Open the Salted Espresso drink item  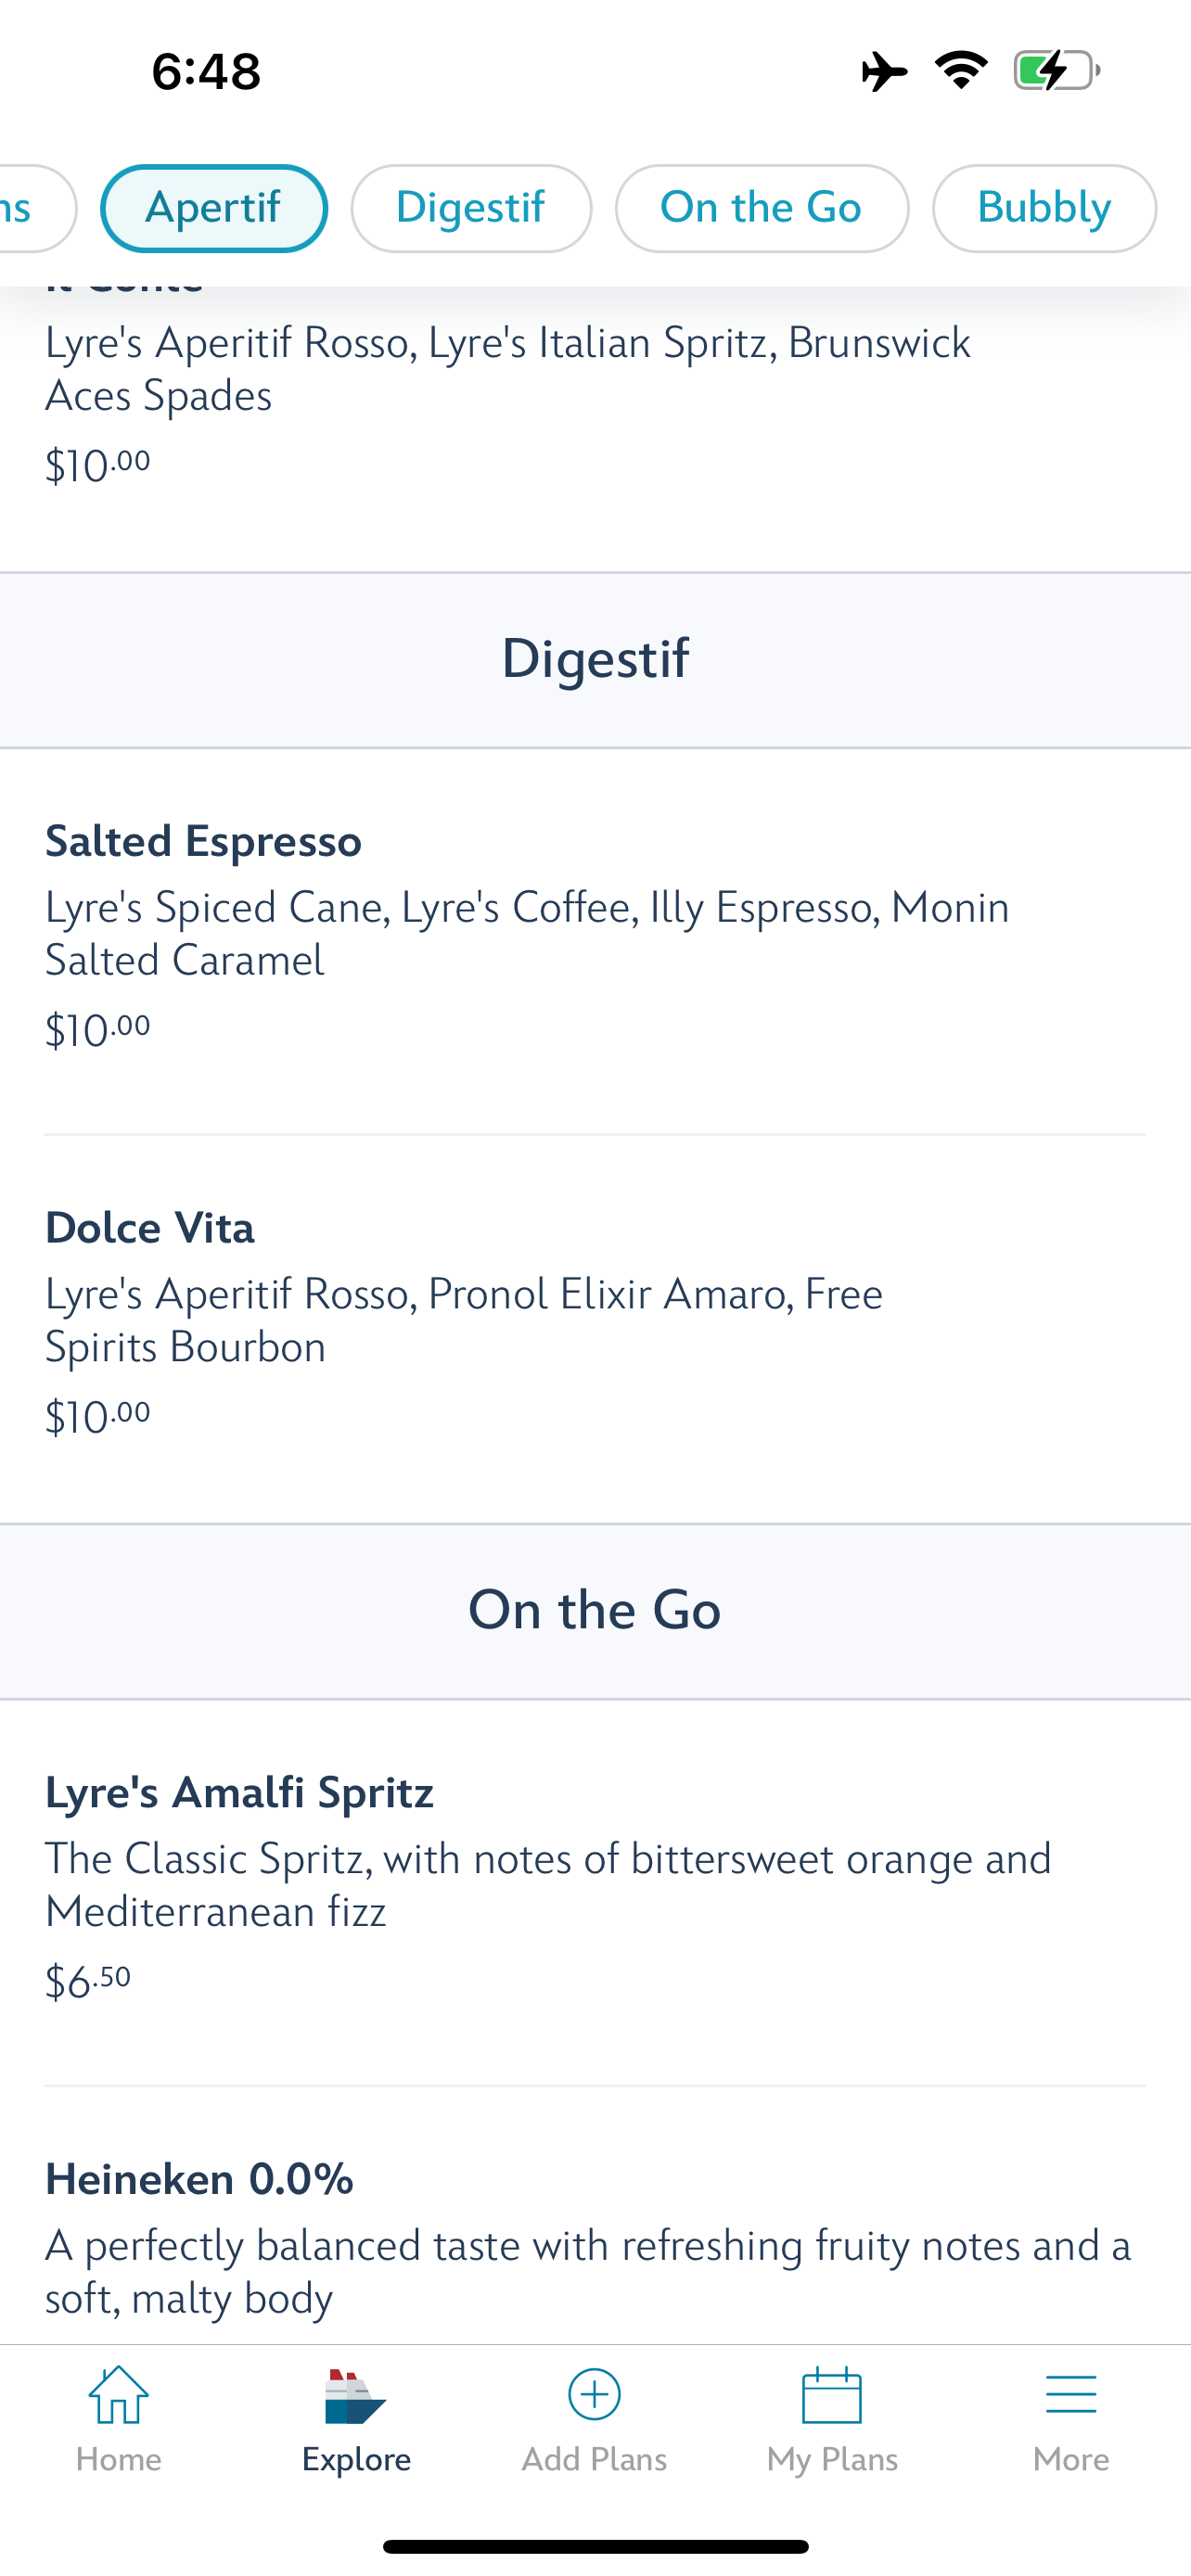[203, 841]
